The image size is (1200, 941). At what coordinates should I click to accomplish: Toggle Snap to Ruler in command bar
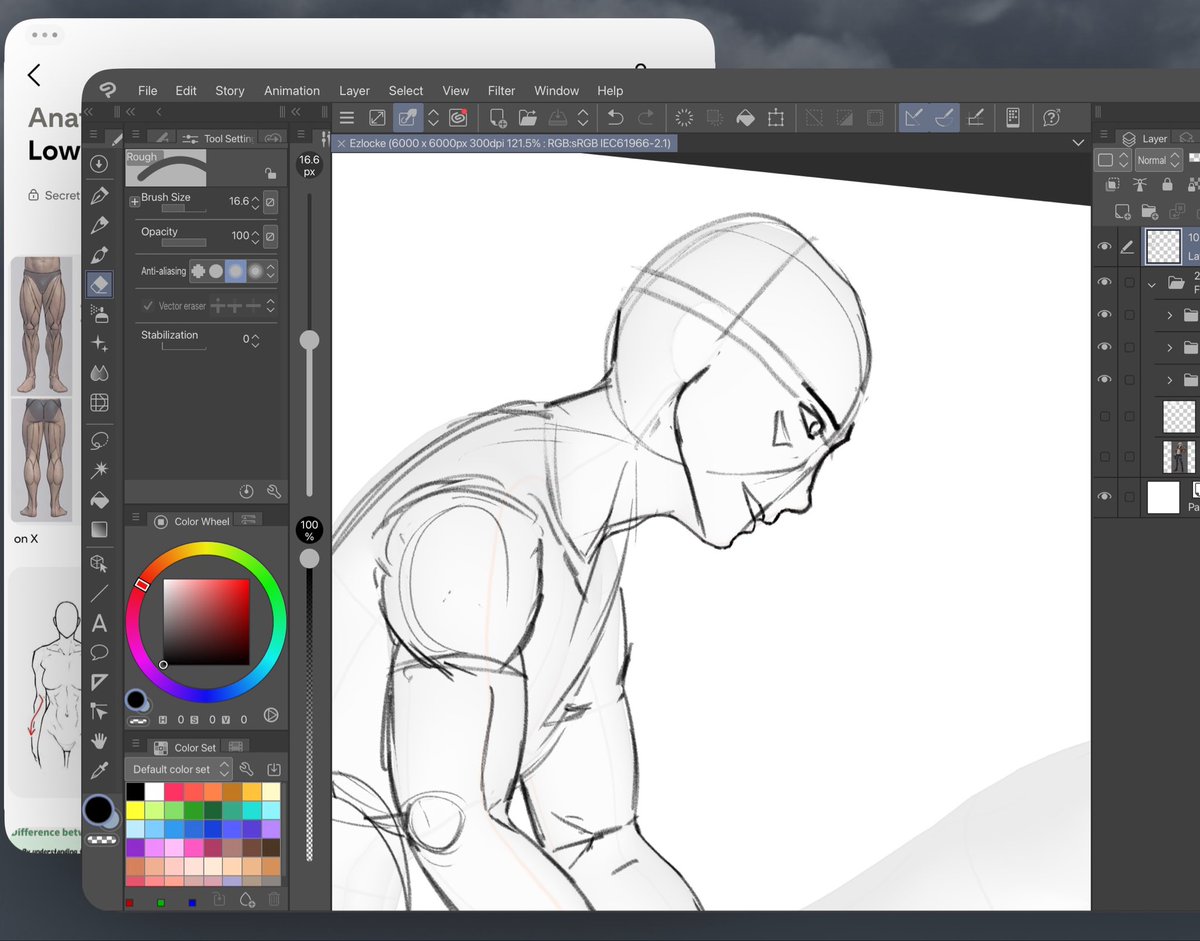click(x=914, y=118)
